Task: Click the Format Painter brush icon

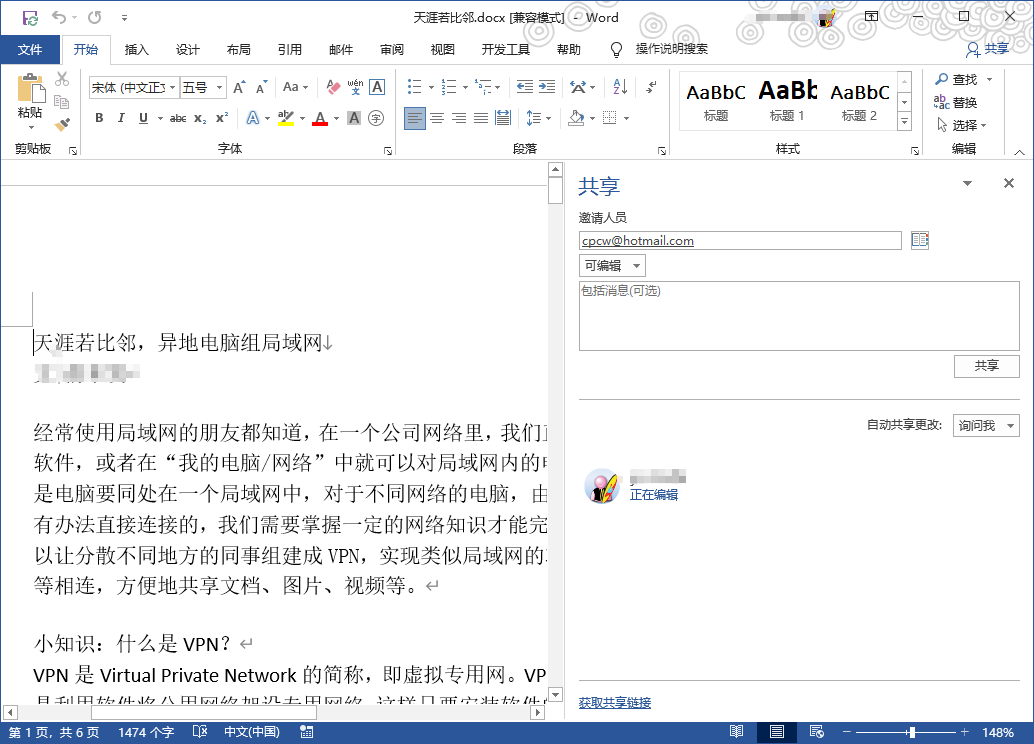Action: tap(62, 125)
